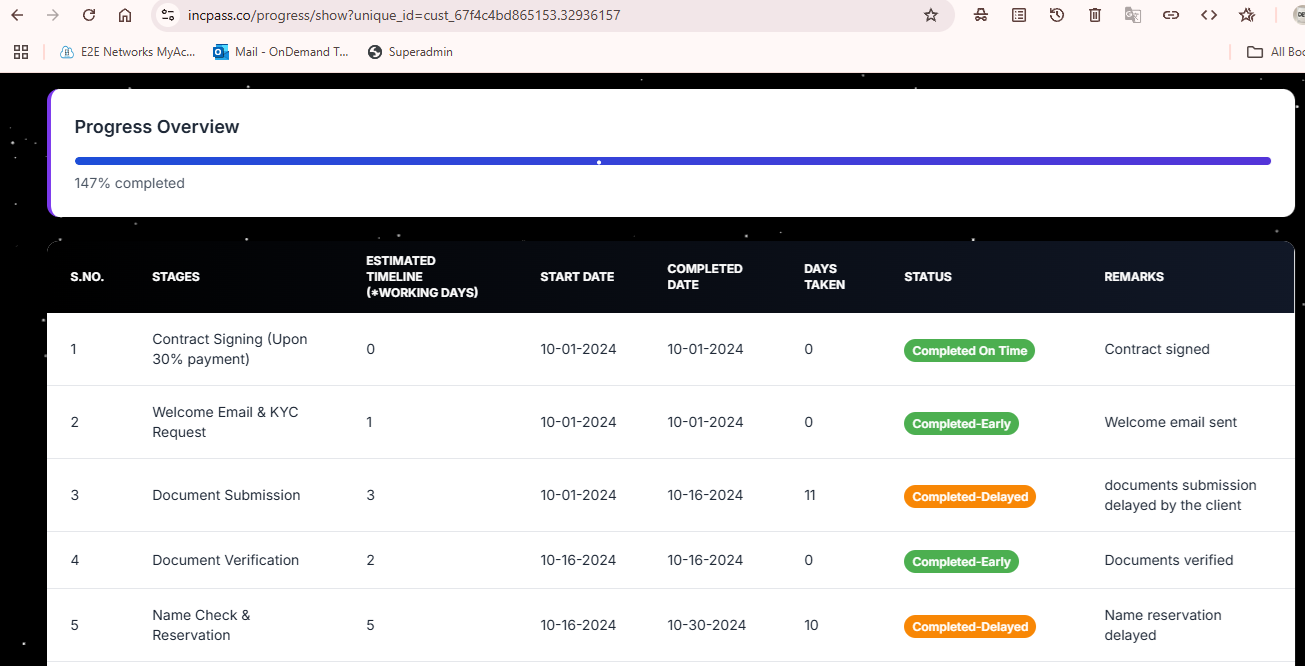Click the DAYS TAKEN column header
The height and width of the screenshot is (666, 1305).
click(825, 277)
